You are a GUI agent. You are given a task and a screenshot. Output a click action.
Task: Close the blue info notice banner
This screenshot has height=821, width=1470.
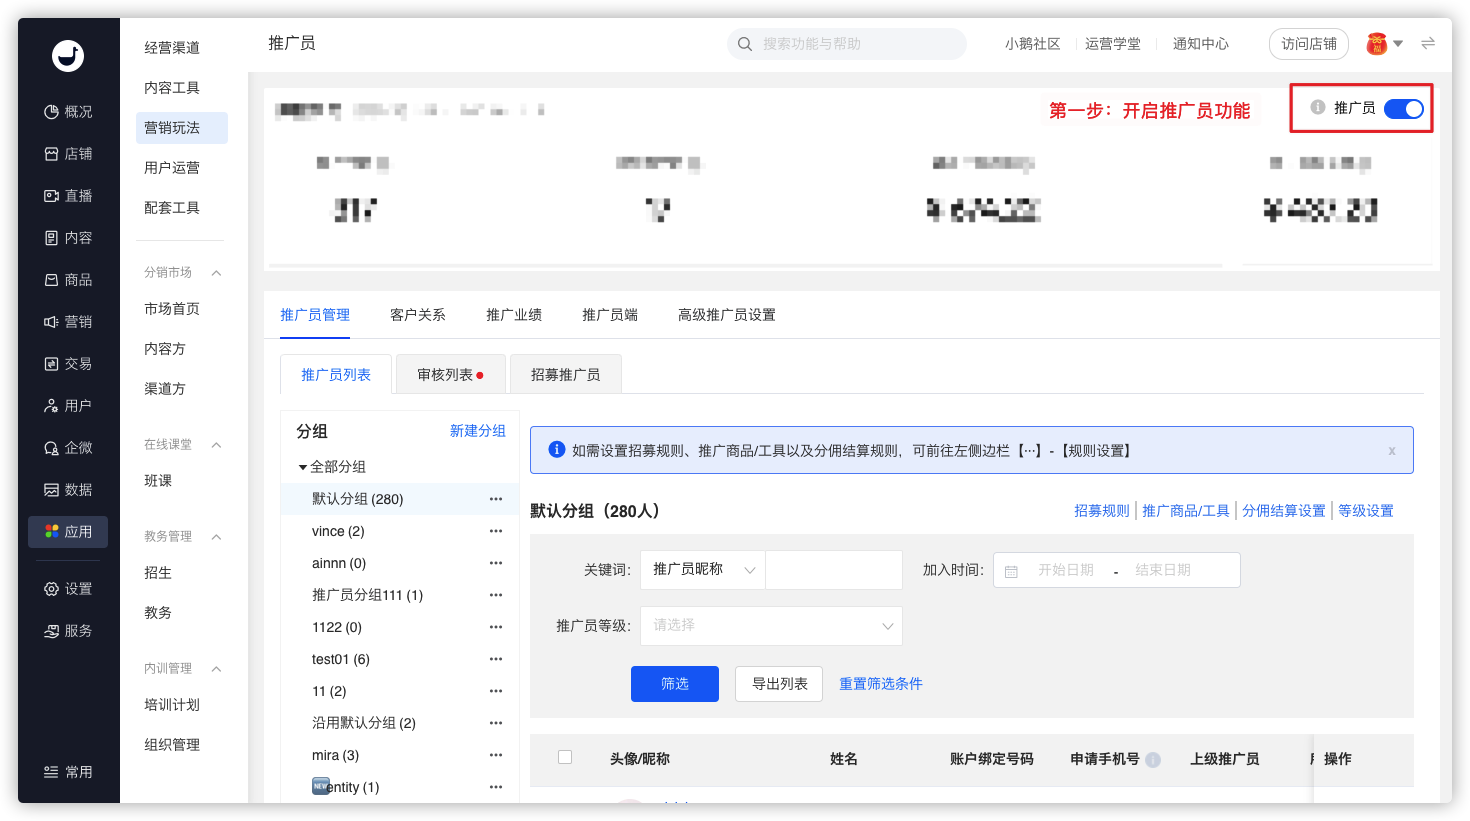[x=1392, y=451]
